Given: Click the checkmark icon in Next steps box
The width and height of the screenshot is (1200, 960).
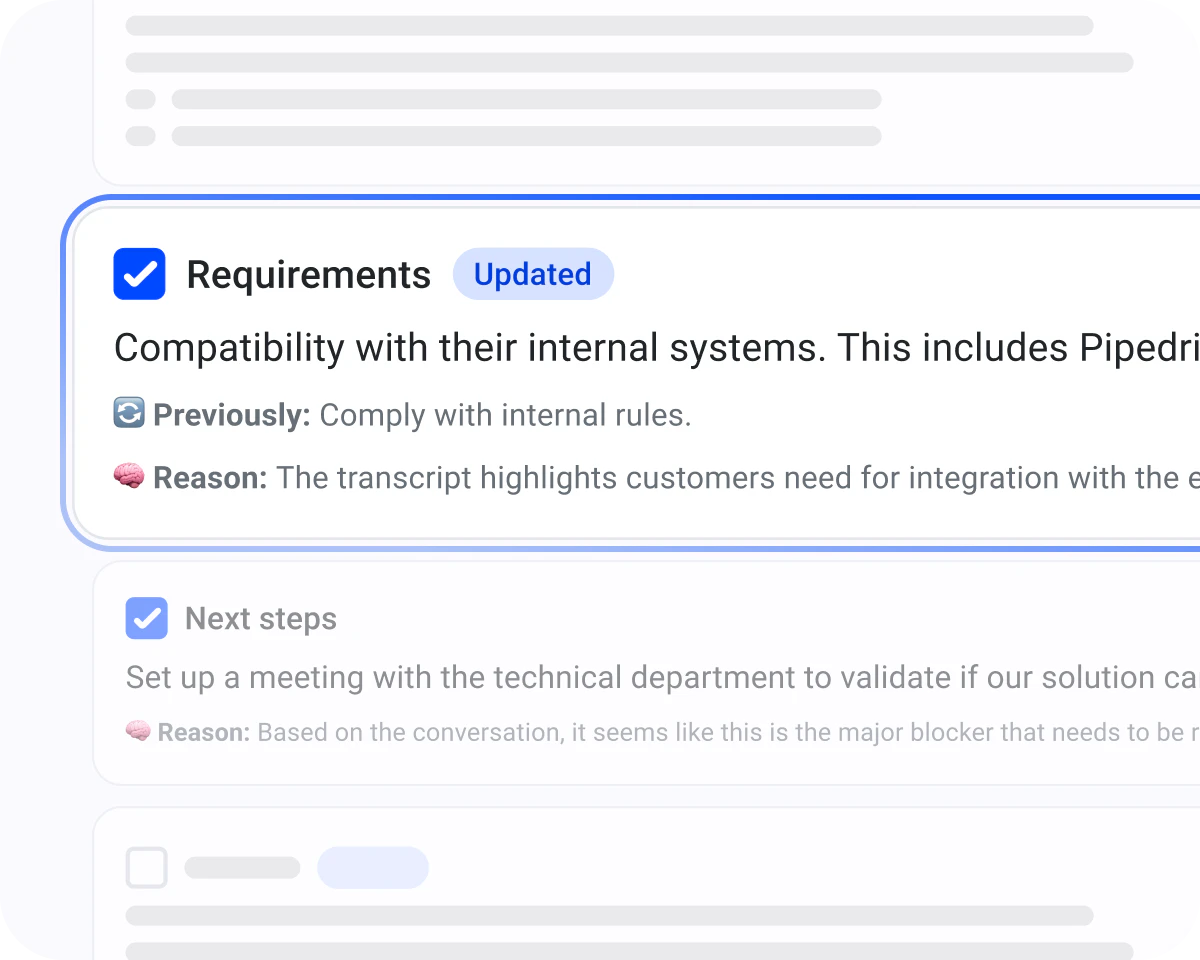Looking at the screenshot, I should (x=146, y=618).
